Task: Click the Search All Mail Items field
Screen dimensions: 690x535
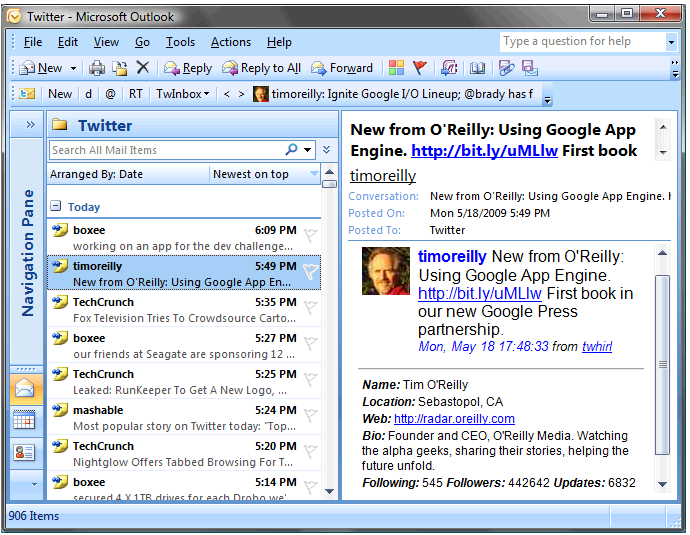Action: tap(165, 150)
